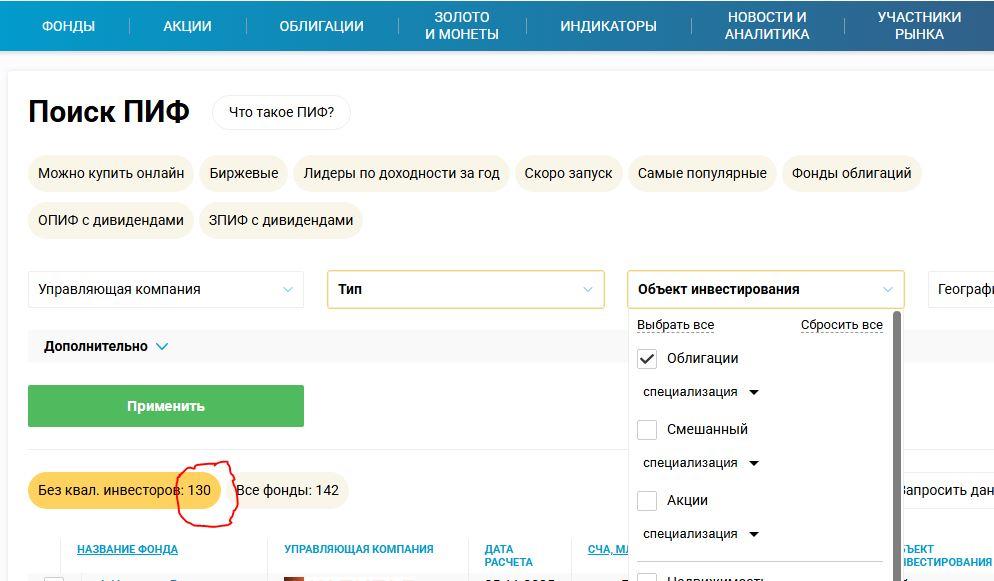Image resolution: width=994 pixels, height=581 pixels.
Task: Uncheck the Облигации checkbox
Action: point(647,359)
